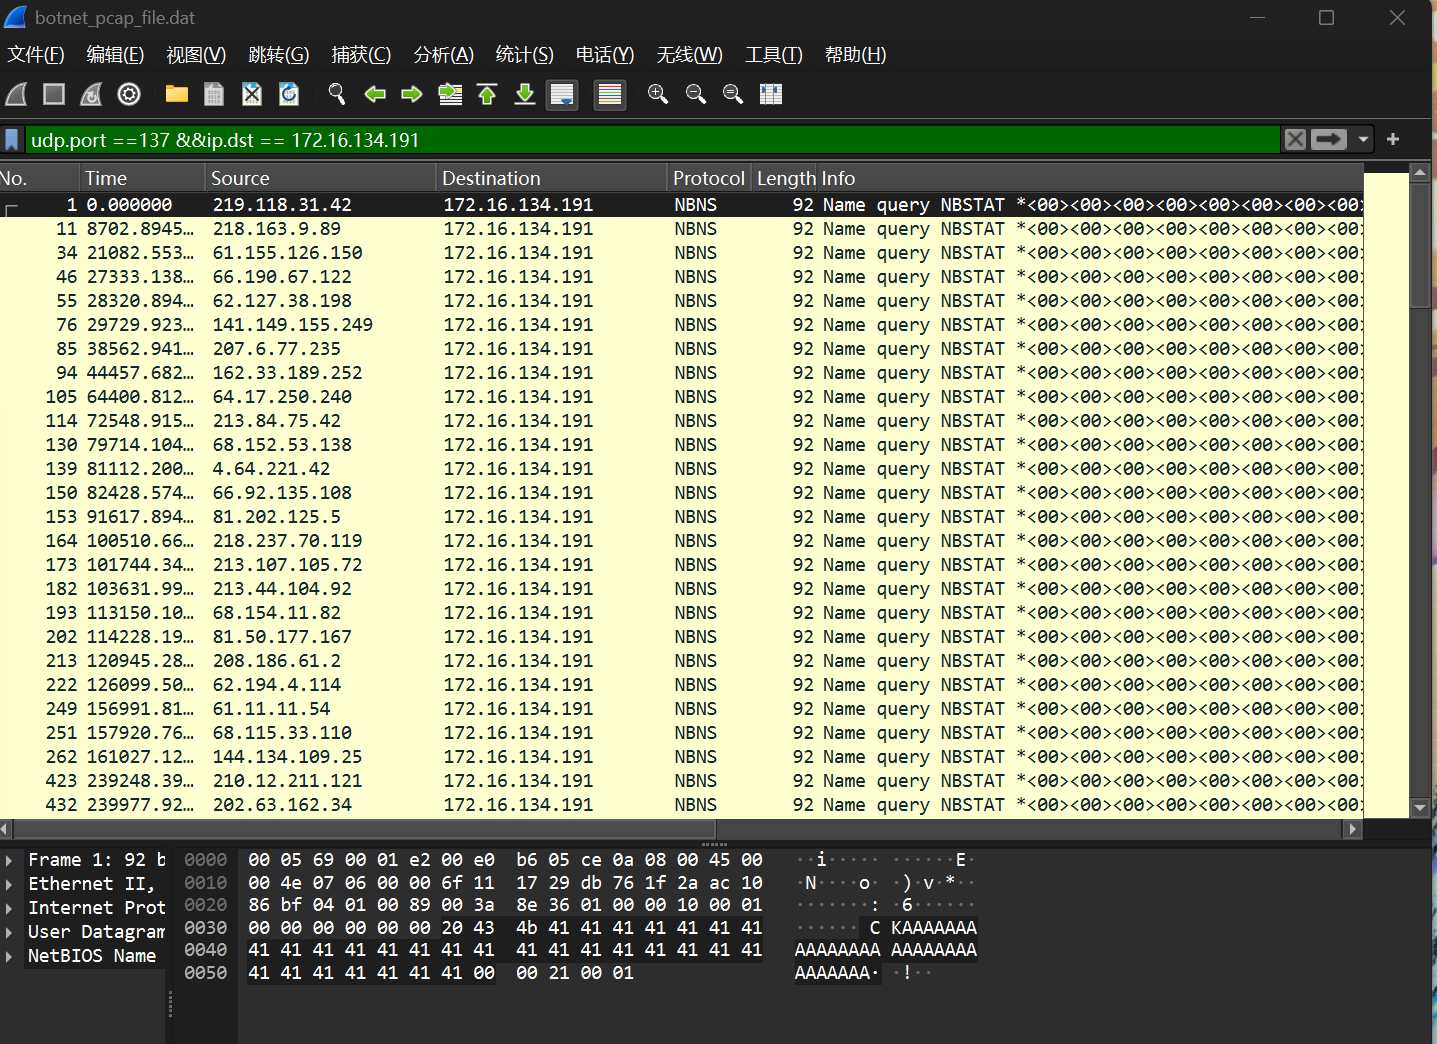Open the 跳转(G) menu
Viewport: 1437px width, 1044px height.
[x=279, y=55]
